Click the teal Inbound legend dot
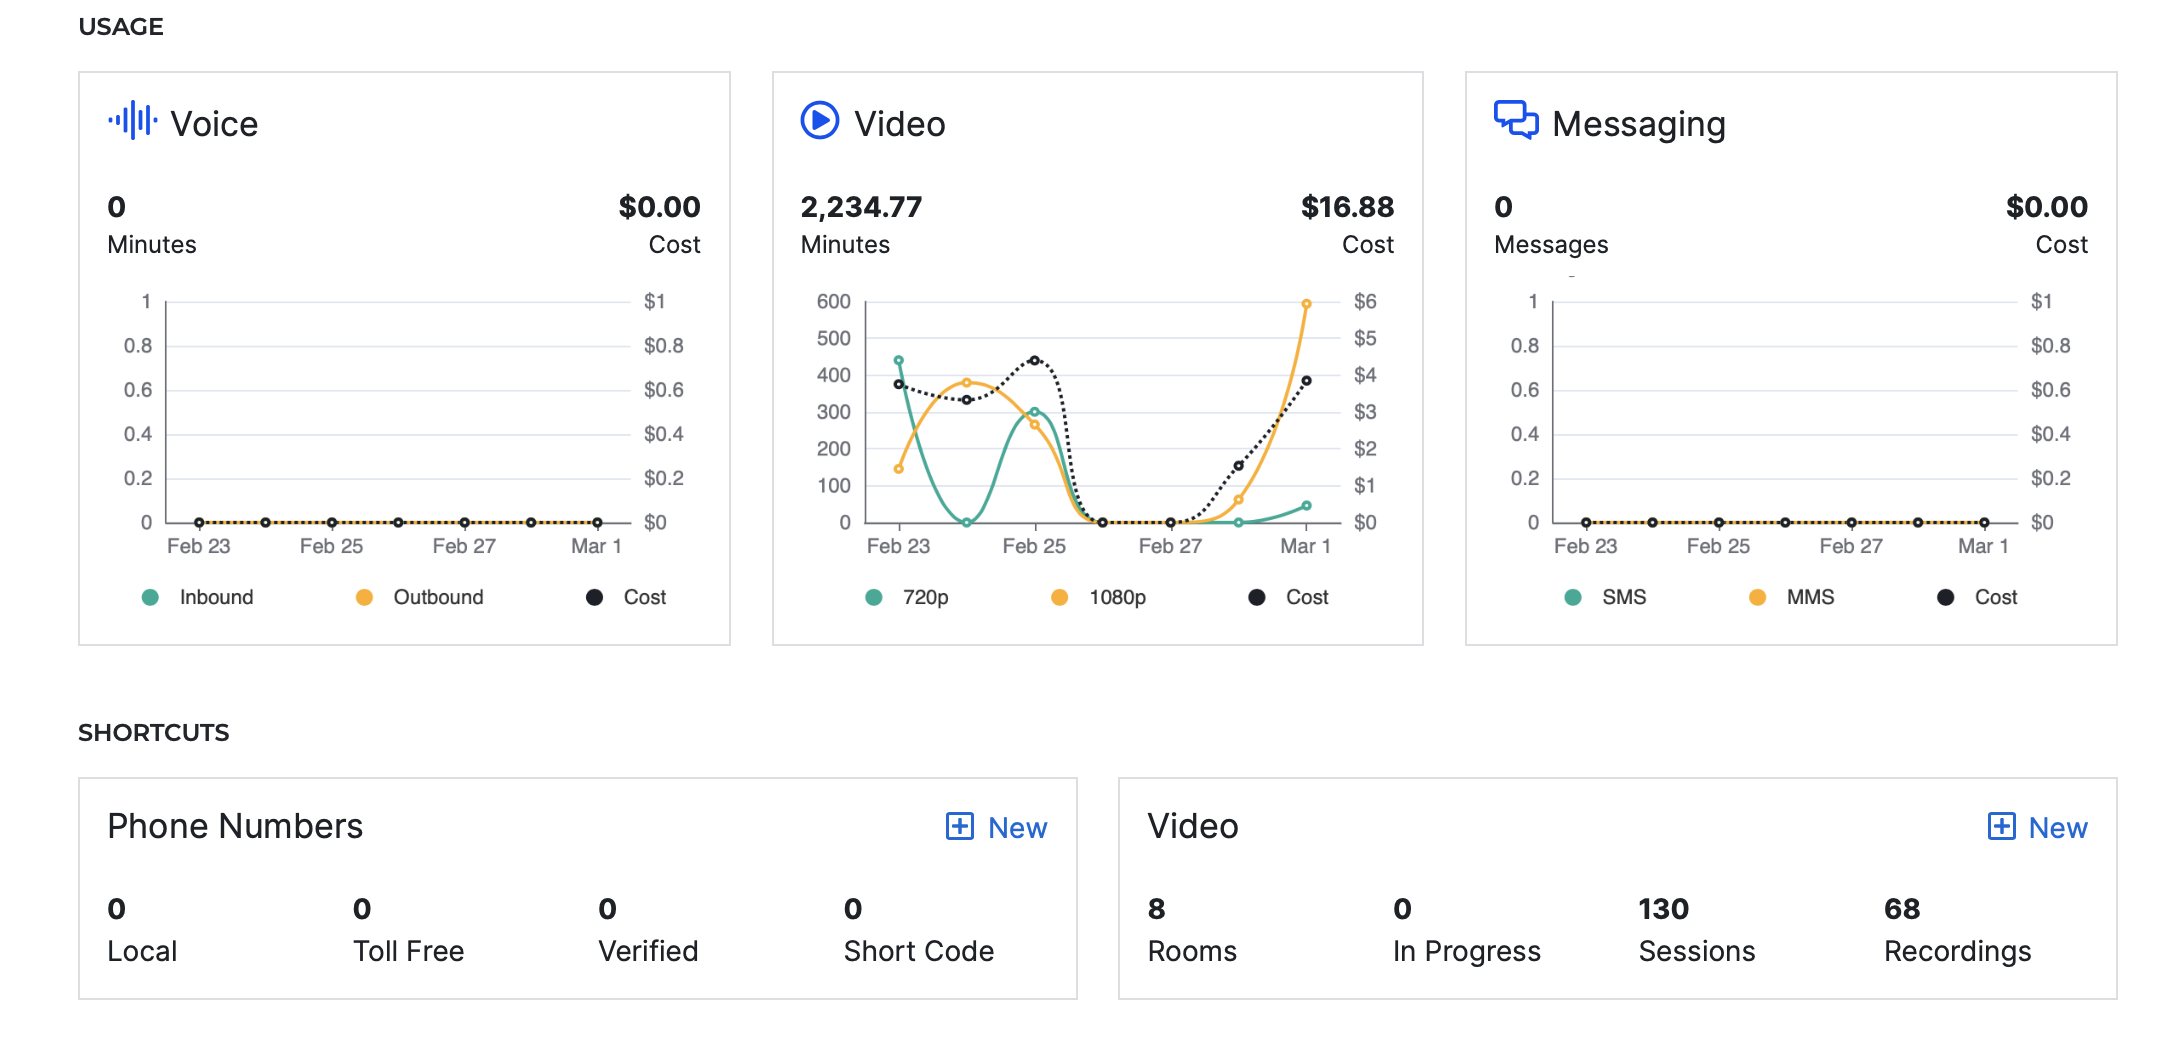Screen dimensions: 2182x1042 [x=150, y=597]
